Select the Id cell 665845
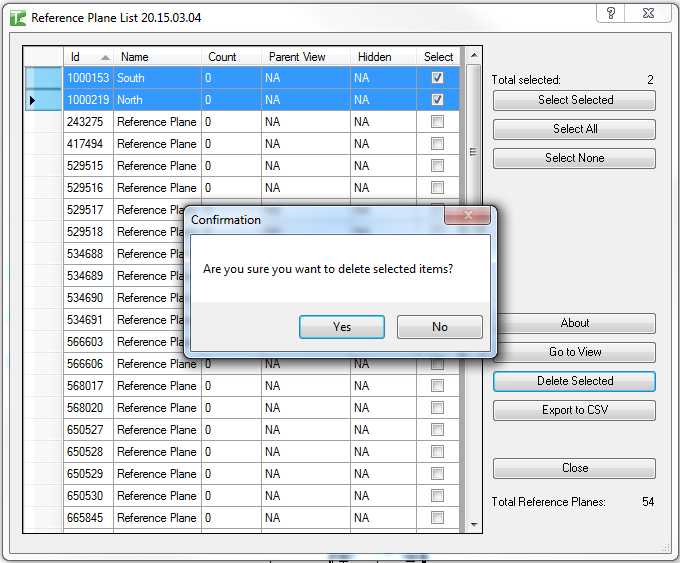 coord(88,518)
